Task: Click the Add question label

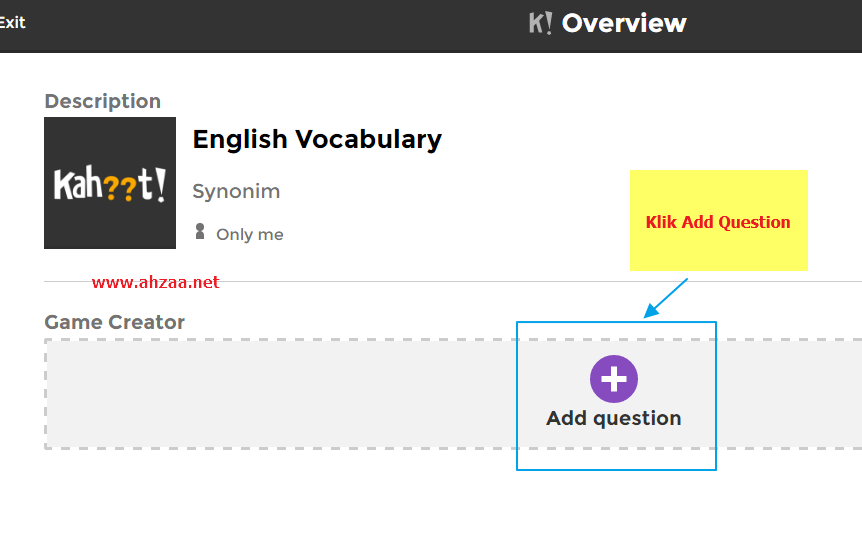Action: 614,418
